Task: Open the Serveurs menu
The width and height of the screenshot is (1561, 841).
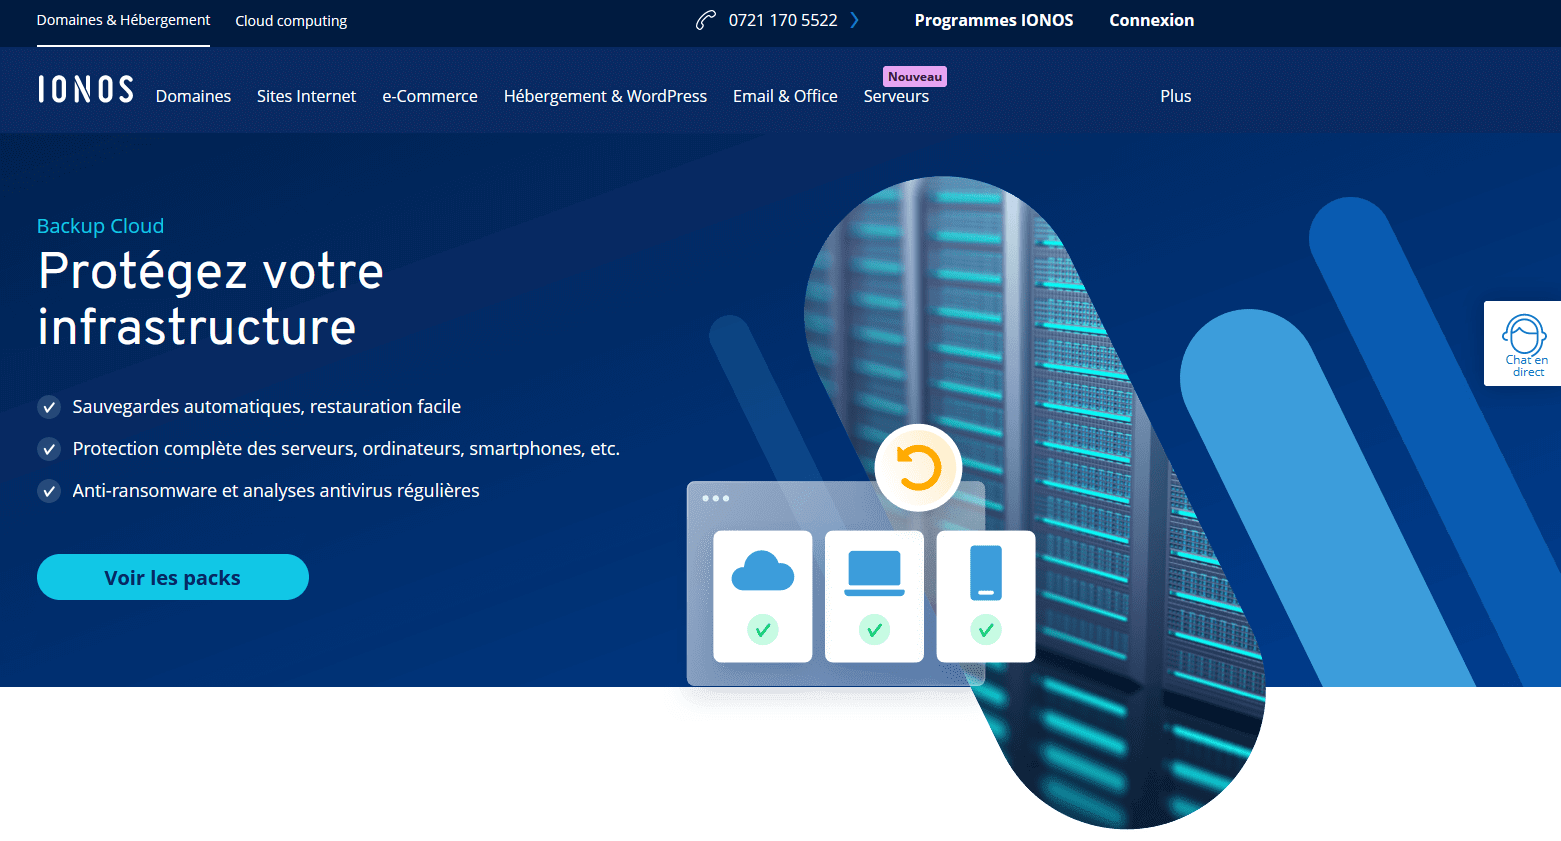Action: click(896, 96)
